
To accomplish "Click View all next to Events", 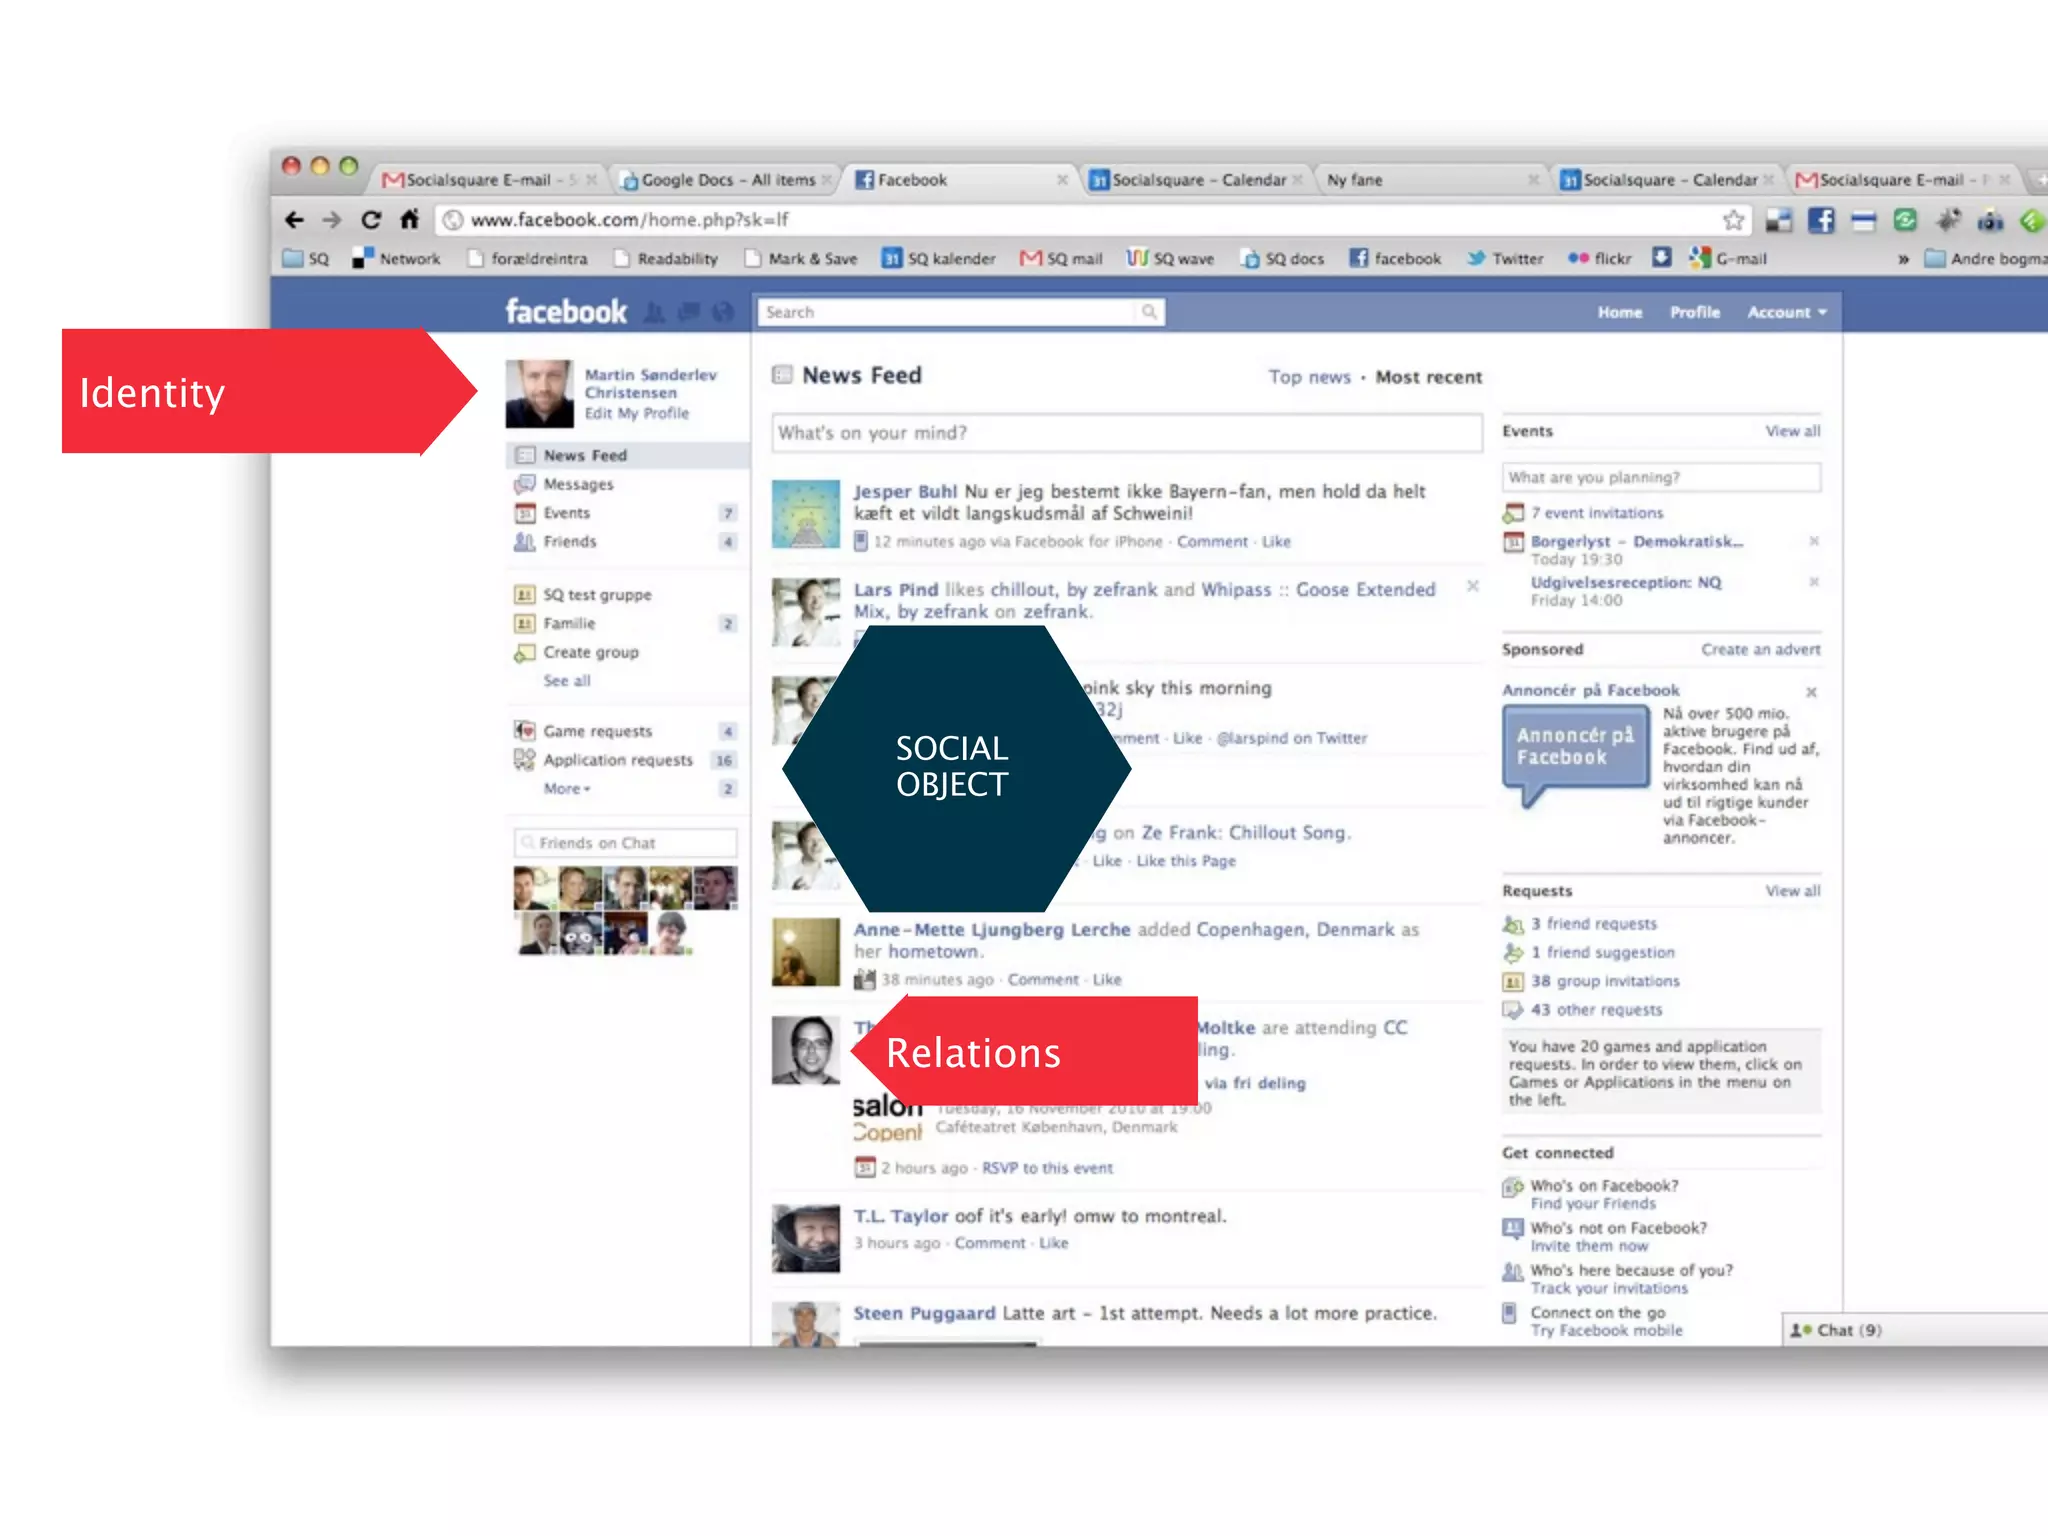I will click(x=1793, y=432).
